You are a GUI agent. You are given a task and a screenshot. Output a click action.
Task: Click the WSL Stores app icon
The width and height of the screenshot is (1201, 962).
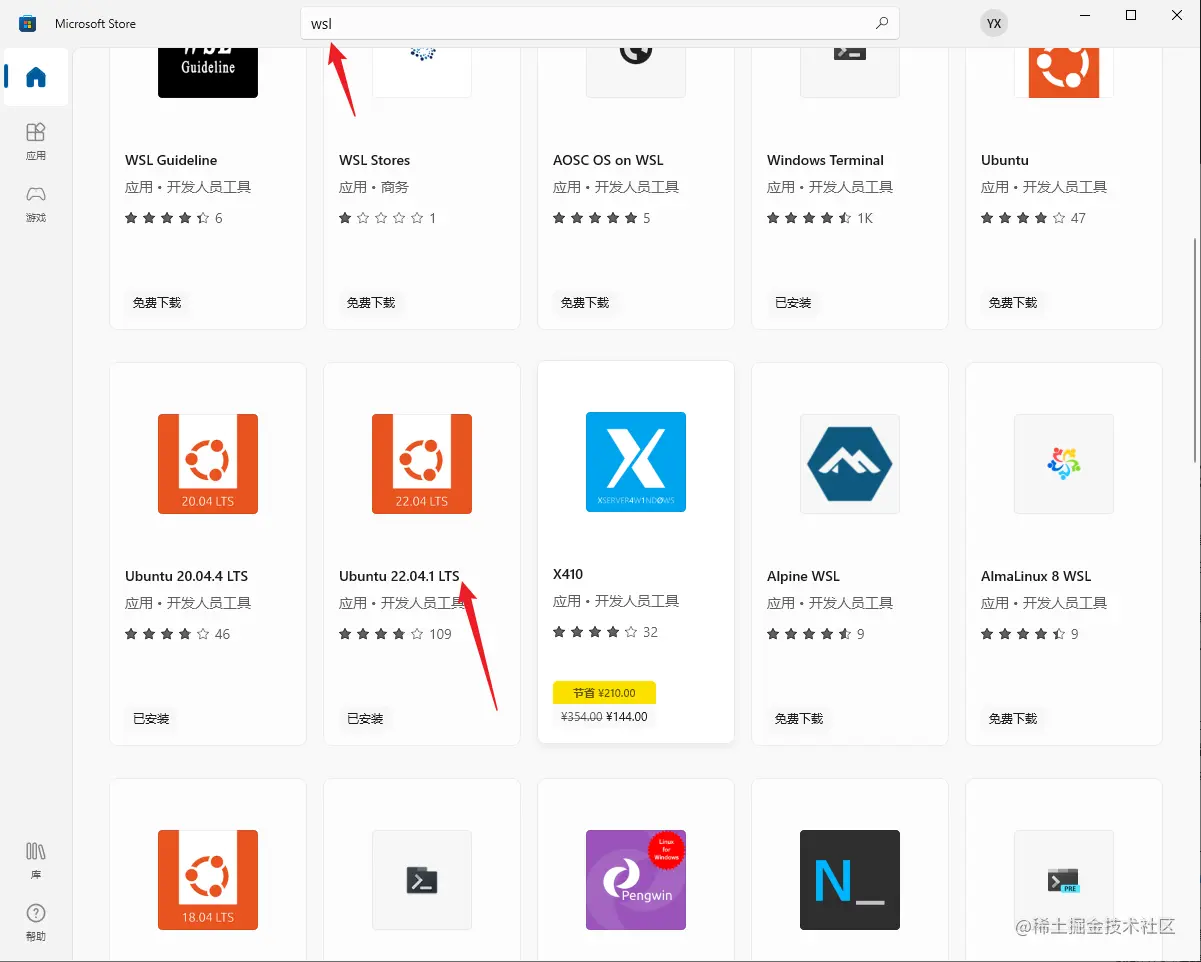(422, 72)
